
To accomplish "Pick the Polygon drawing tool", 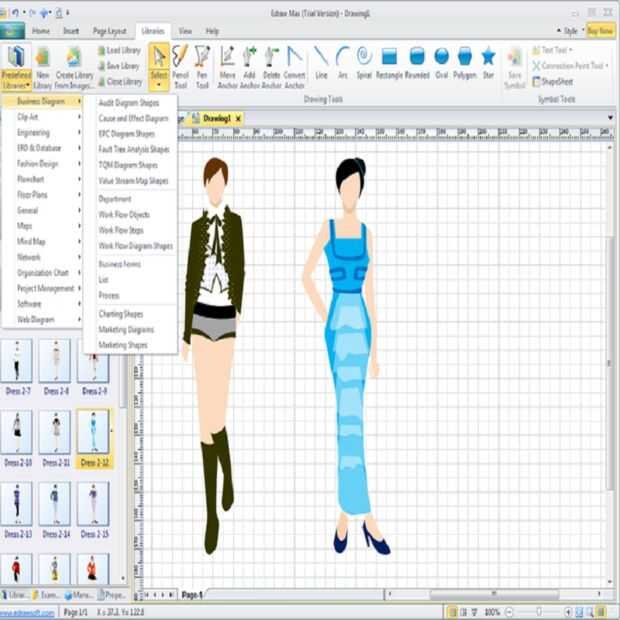I will click(465, 62).
